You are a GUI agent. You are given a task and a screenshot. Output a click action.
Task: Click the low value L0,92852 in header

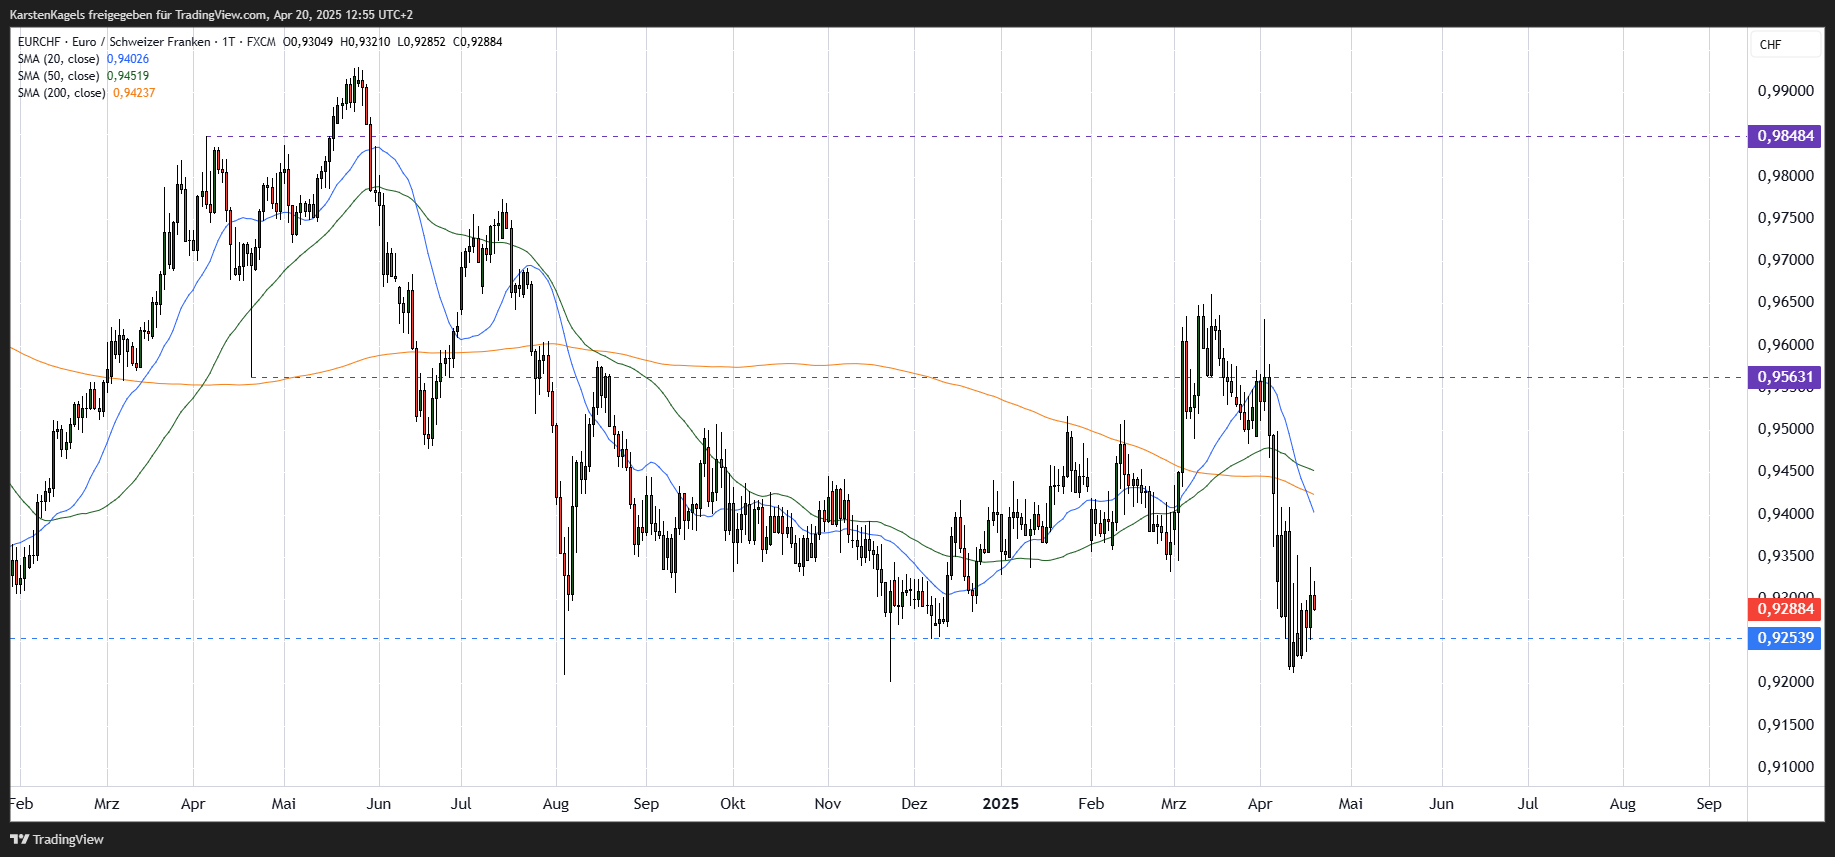[x=421, y=42]
